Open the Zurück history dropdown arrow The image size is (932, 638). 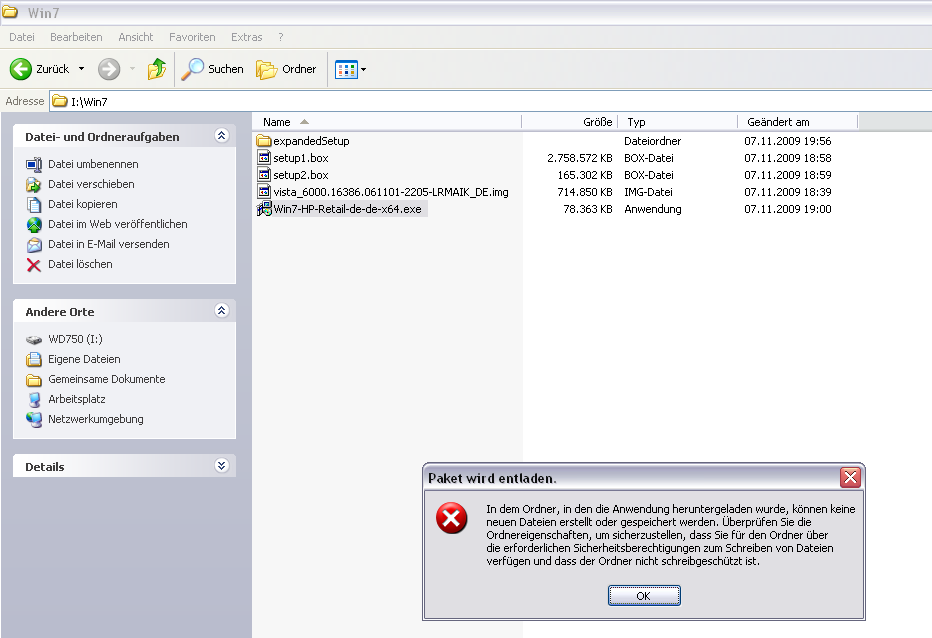(81, 69)
